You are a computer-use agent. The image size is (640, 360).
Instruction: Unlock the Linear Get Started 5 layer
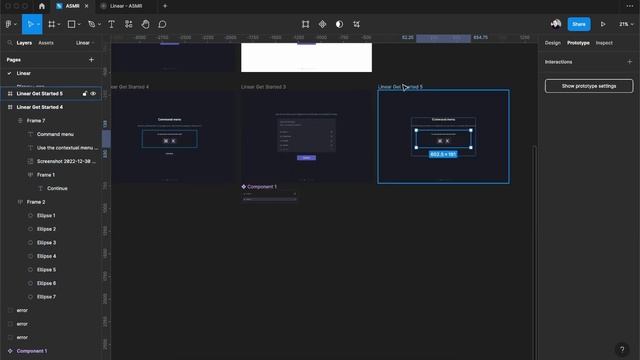click(84, 93)
